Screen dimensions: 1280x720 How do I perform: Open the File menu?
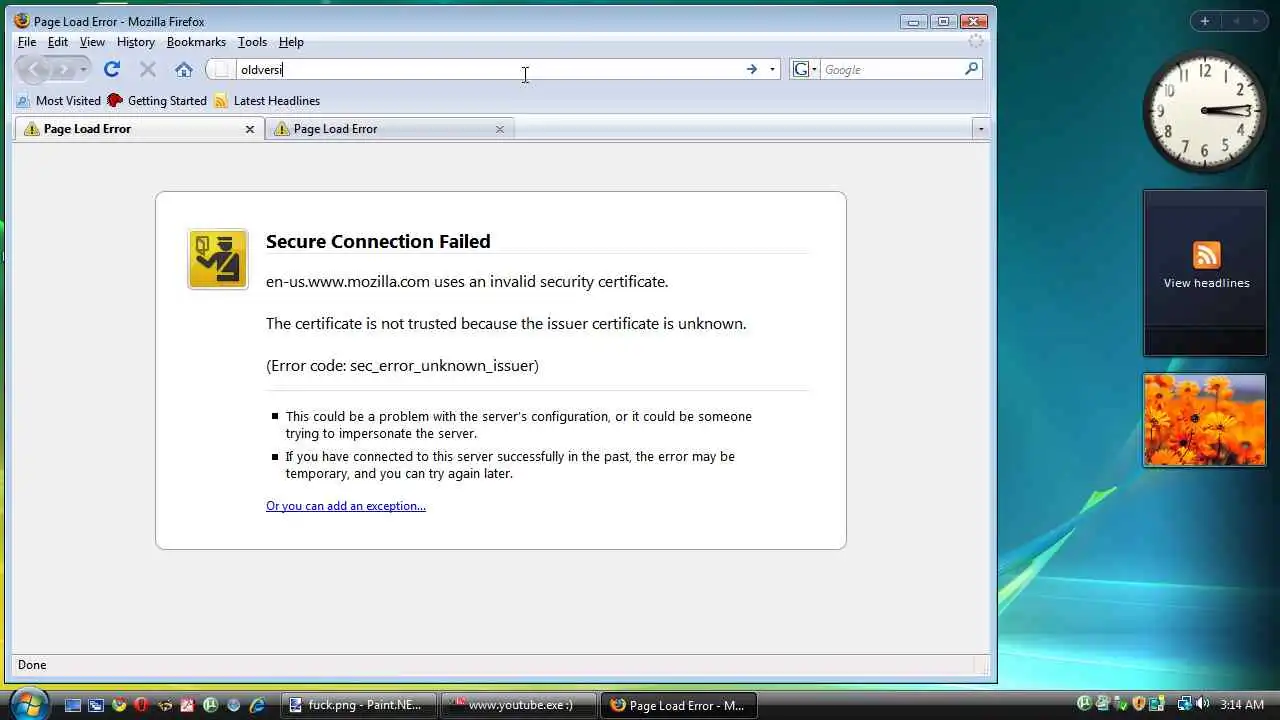27,42
